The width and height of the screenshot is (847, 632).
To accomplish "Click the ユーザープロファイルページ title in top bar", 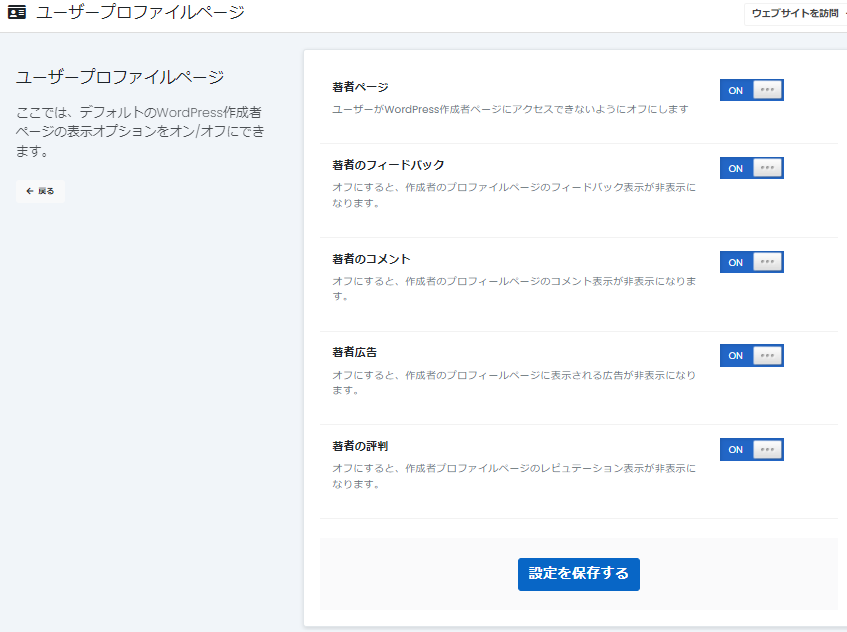I will [140, 13].
